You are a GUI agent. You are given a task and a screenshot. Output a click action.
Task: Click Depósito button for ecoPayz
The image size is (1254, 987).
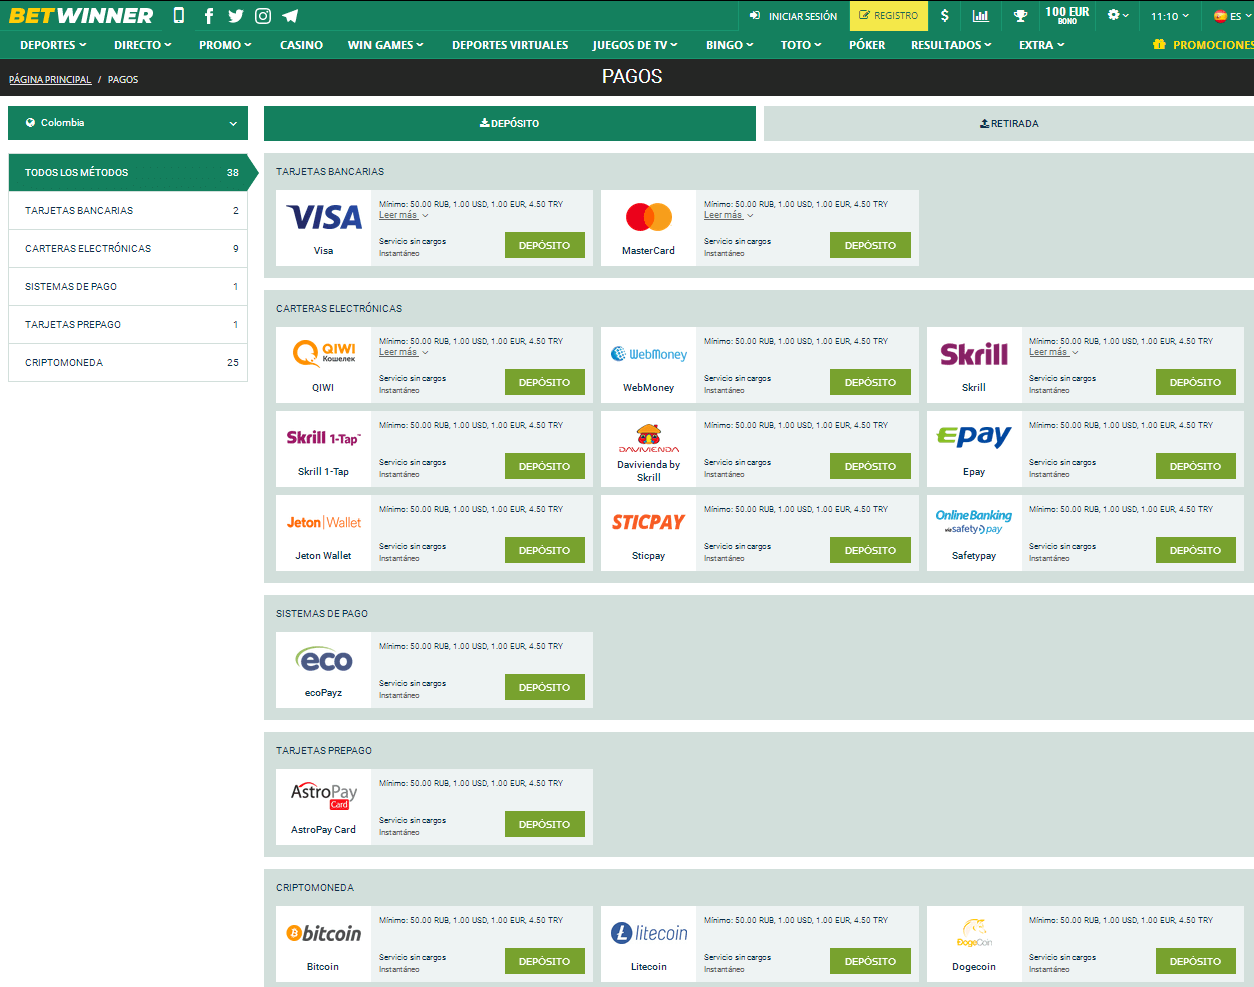(545, 688)
